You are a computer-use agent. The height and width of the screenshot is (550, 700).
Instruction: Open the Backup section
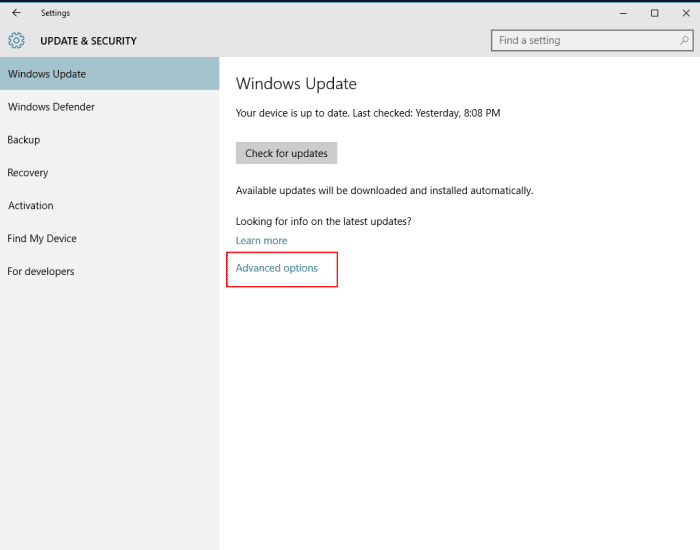coord(109,140)
